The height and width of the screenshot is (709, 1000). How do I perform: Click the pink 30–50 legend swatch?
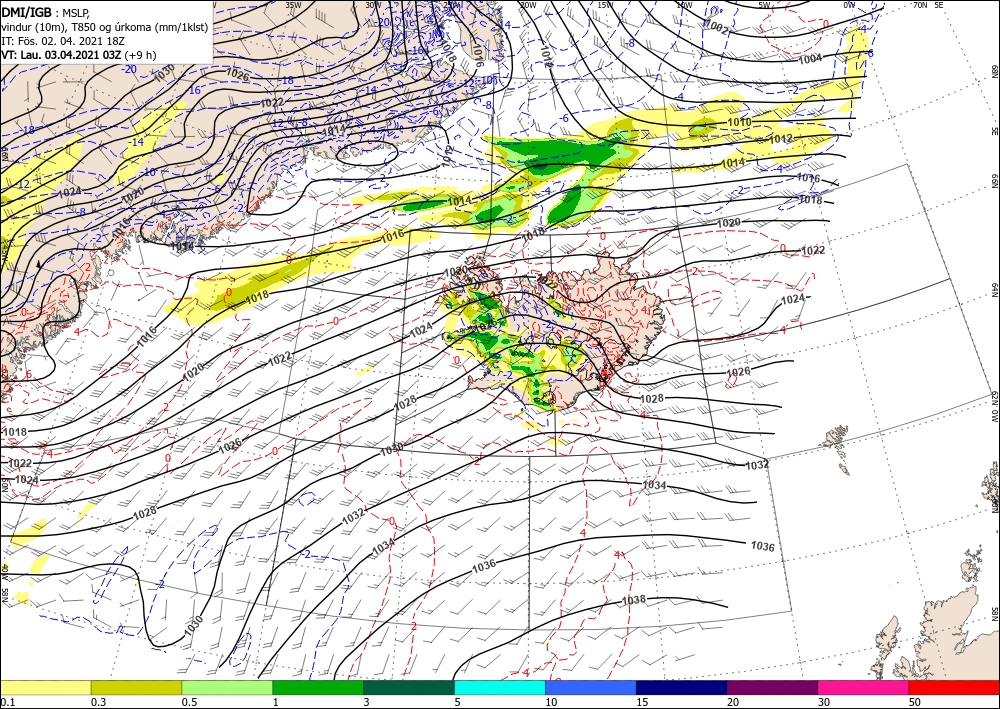[864, 687]
